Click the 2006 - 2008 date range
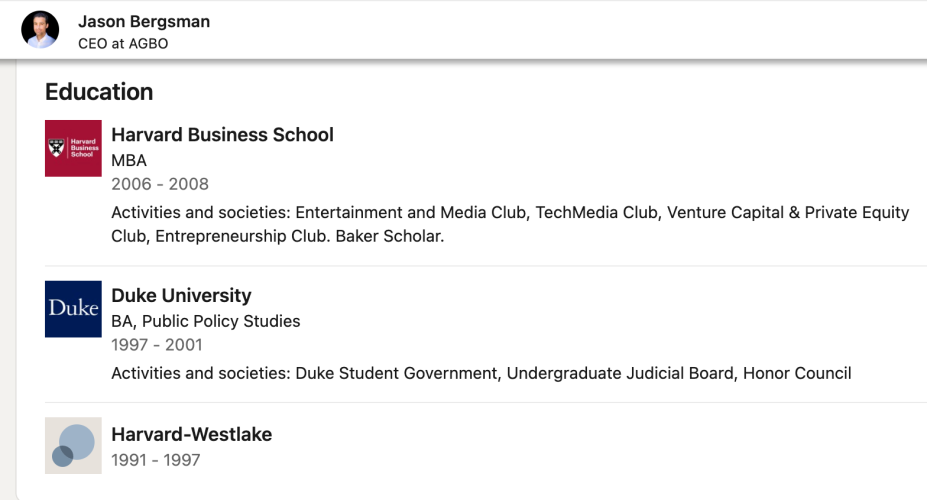The width and height of the screenshot is (927, 500). click(160, 184)
